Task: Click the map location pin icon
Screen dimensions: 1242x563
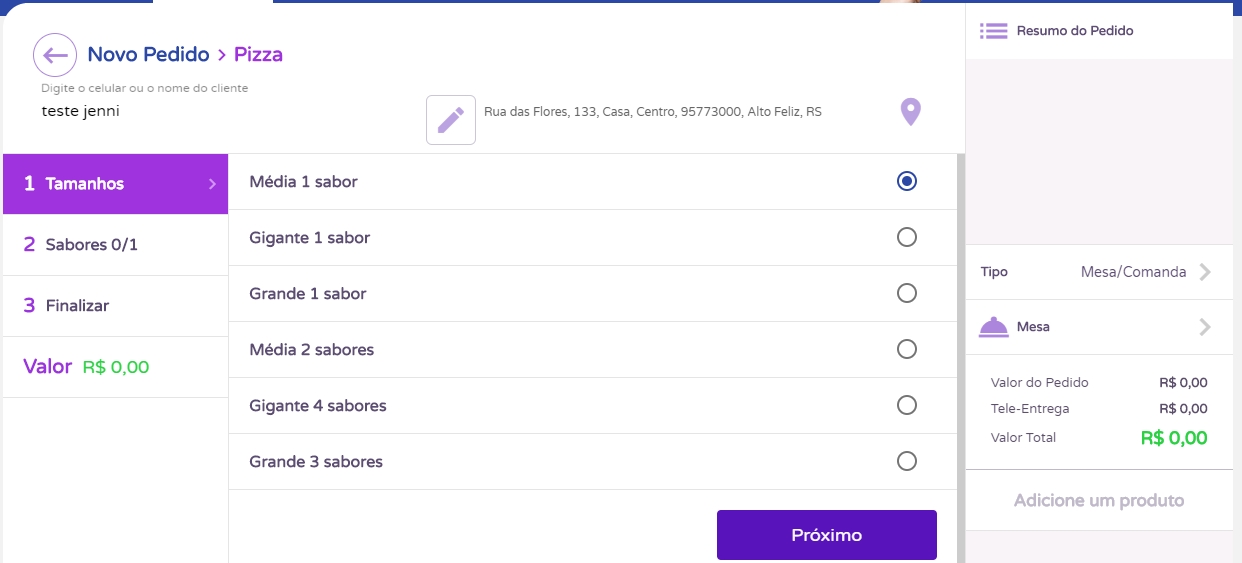Action: point(910,112)
